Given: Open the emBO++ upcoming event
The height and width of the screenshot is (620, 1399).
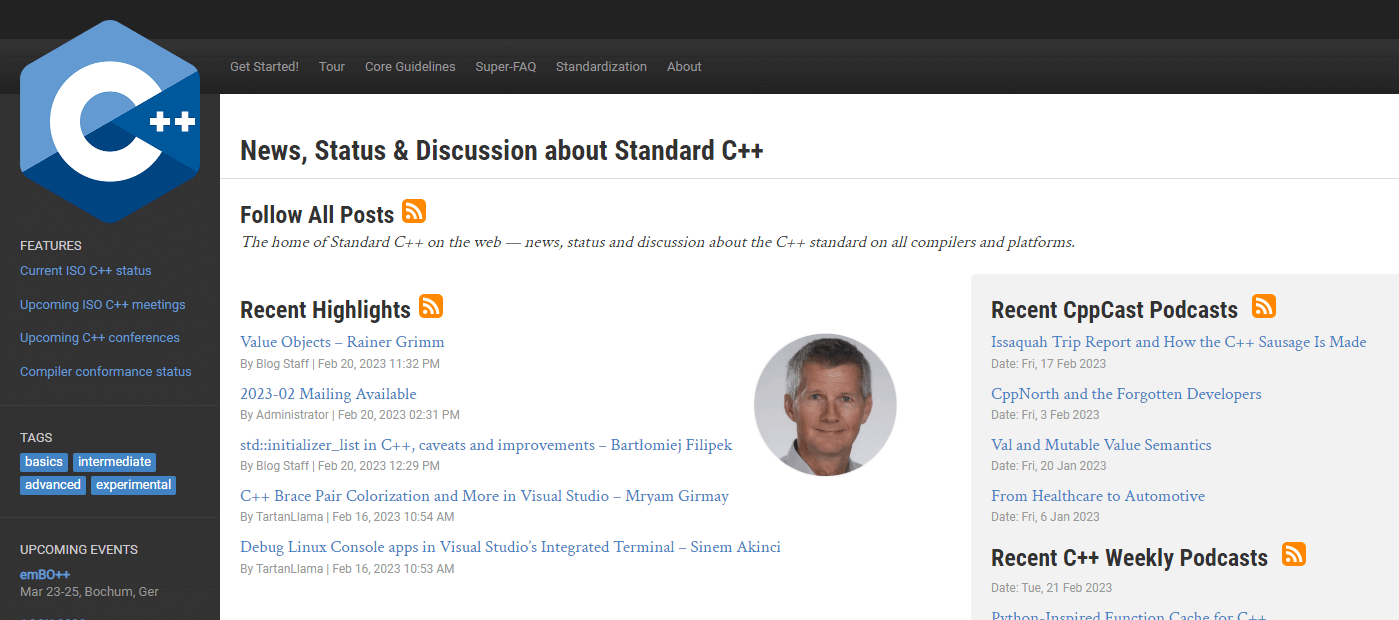Looking at the screenshot, I should click(45, 575).
